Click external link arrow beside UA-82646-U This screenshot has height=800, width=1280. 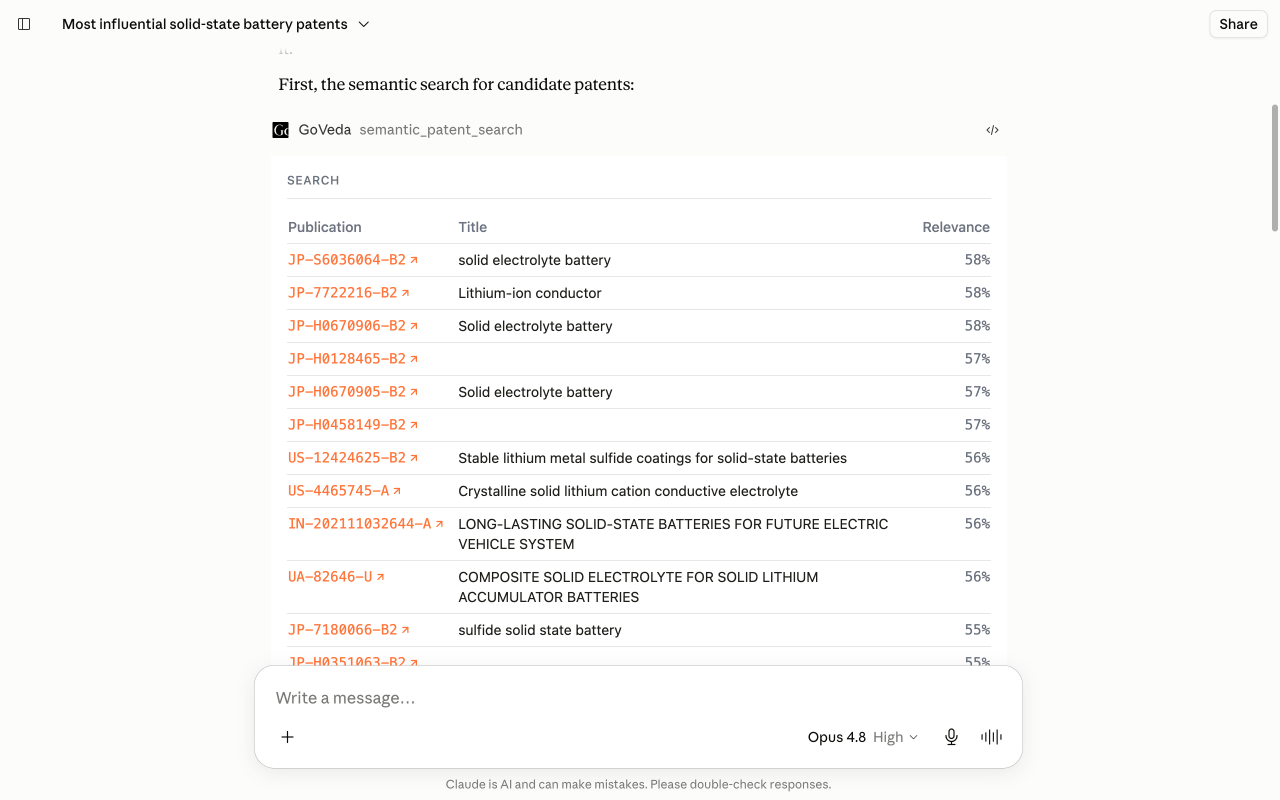pyautogui.click(x=380, y=577)
